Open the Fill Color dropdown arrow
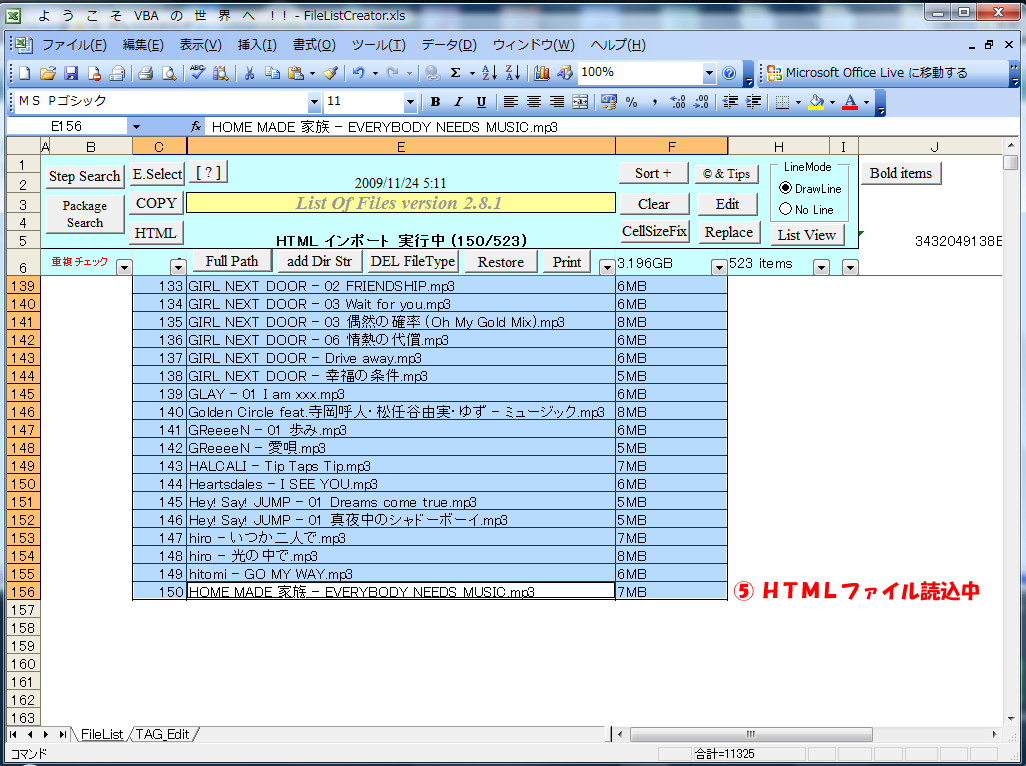1026x766 pixels. point(832,102)
